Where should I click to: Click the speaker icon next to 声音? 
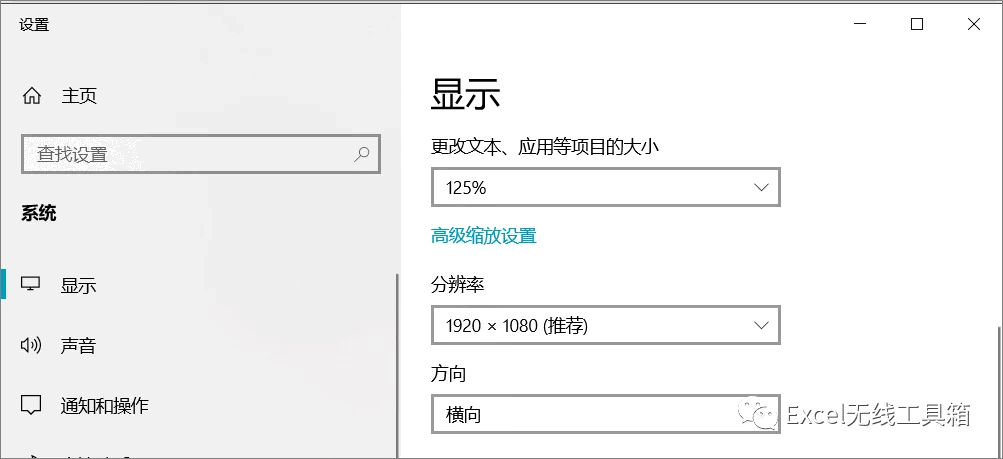[x=31, y=345]
